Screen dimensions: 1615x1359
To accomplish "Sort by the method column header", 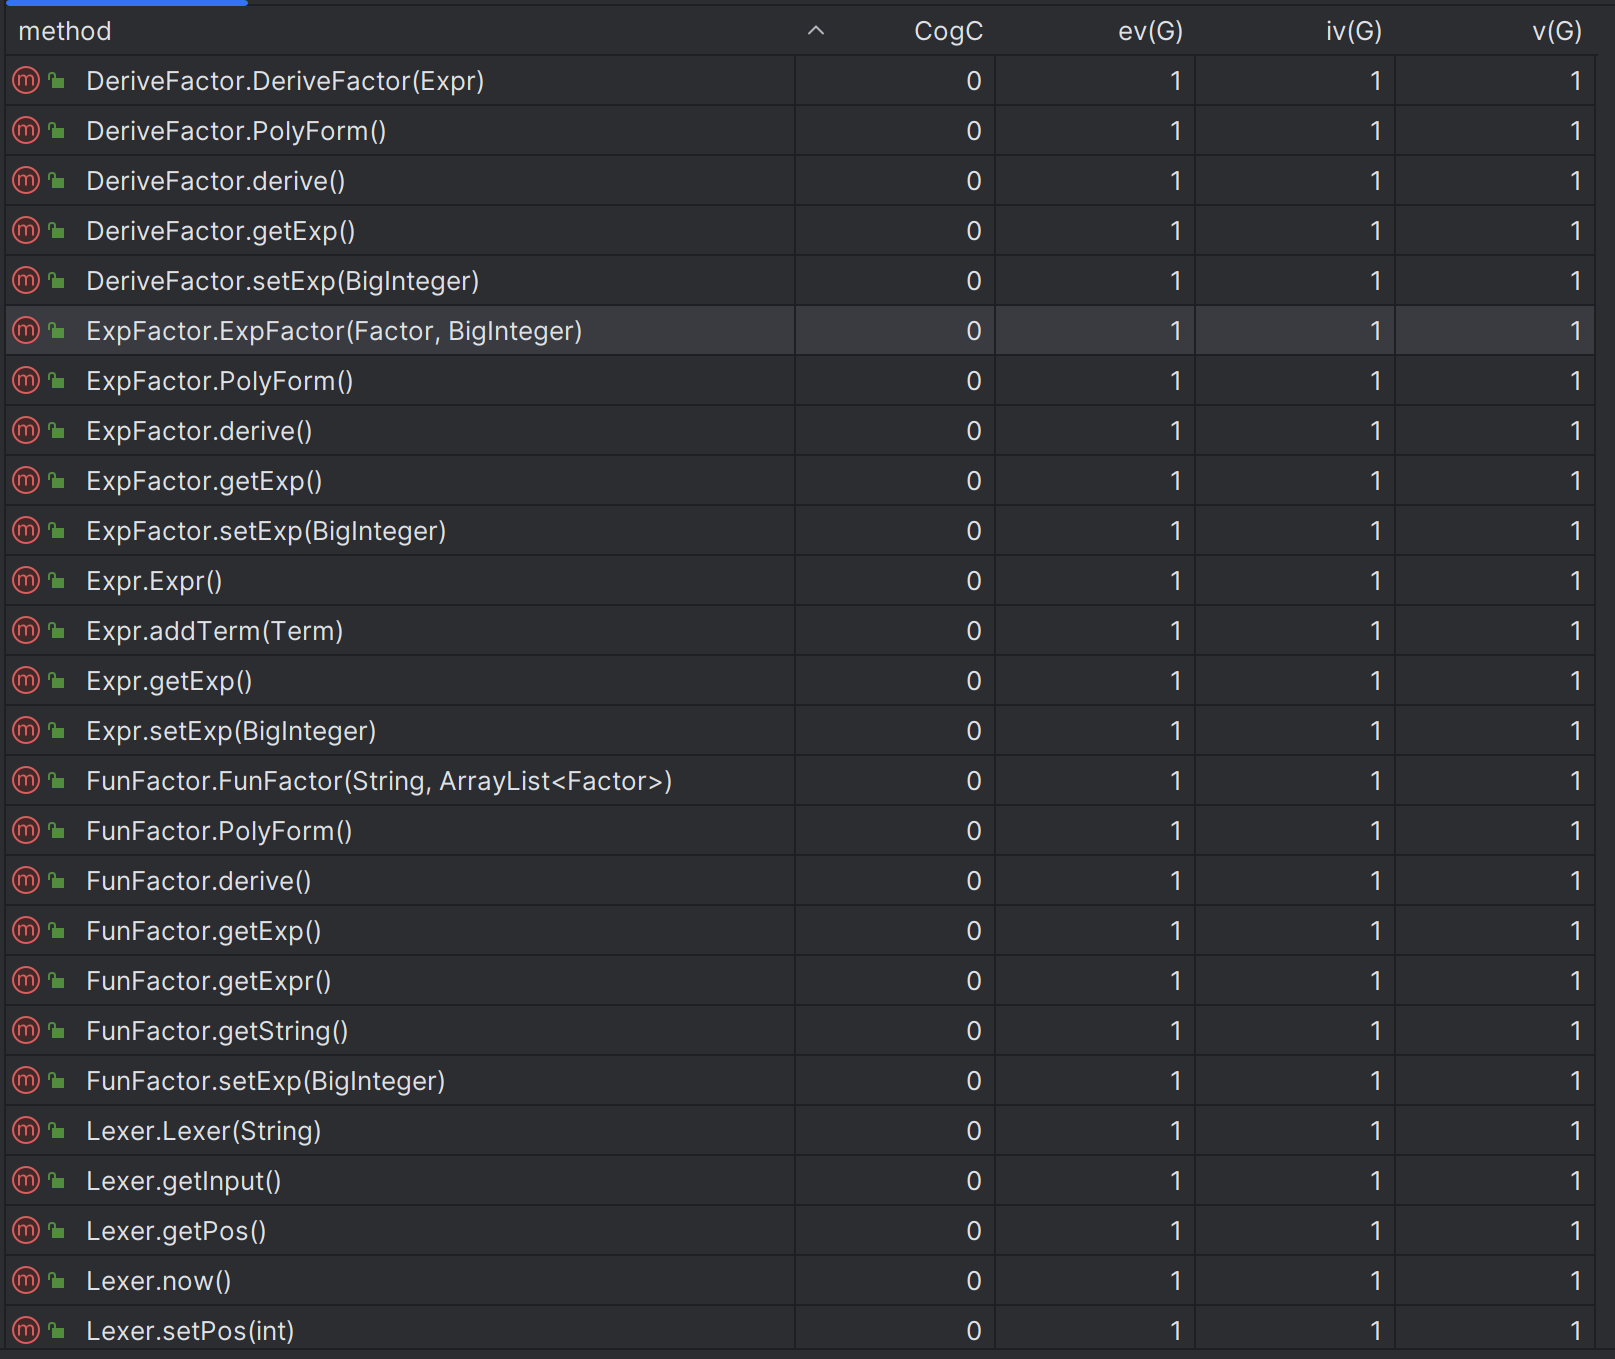I will coord(65,31).
